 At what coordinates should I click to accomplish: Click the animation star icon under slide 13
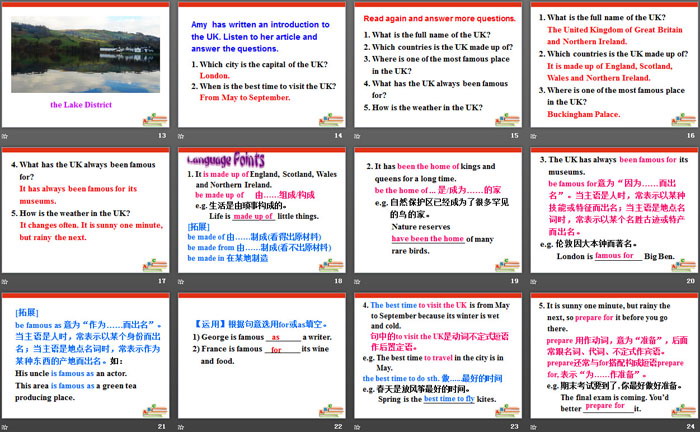(x=6, y=135)
